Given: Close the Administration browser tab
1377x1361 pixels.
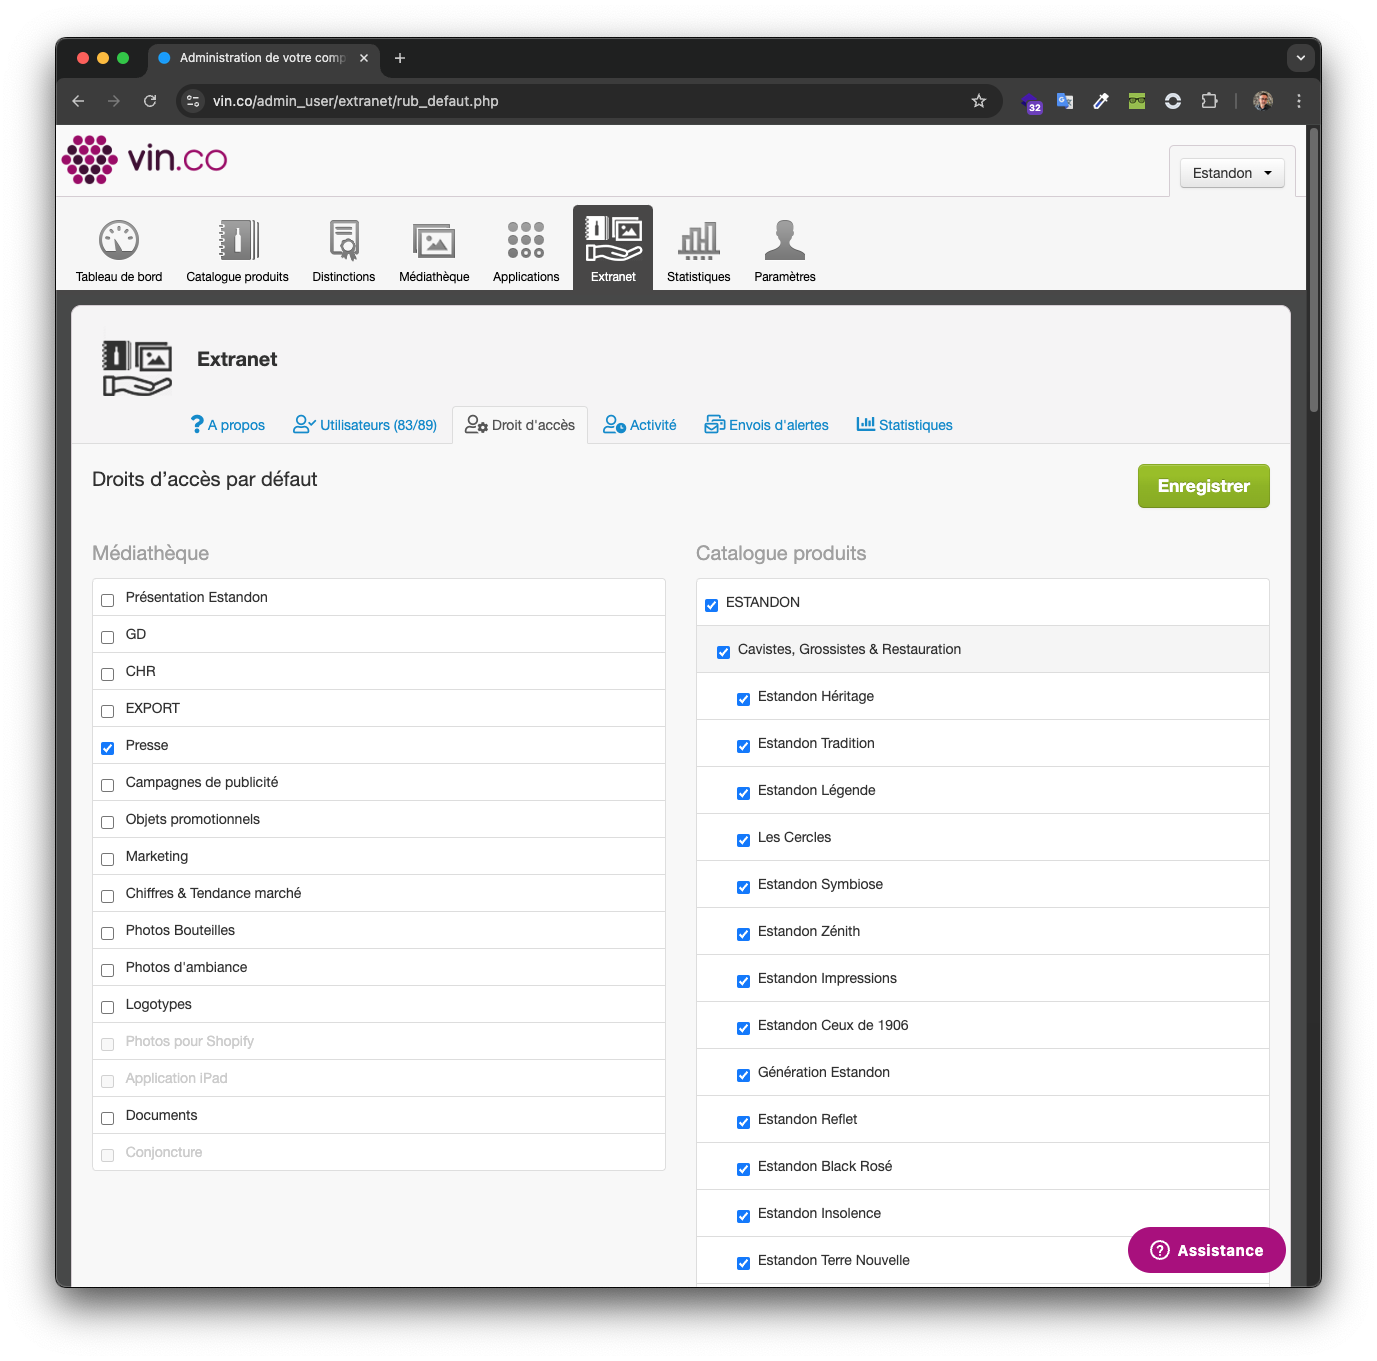Looking at the screenshot, I should click(364, 58).
